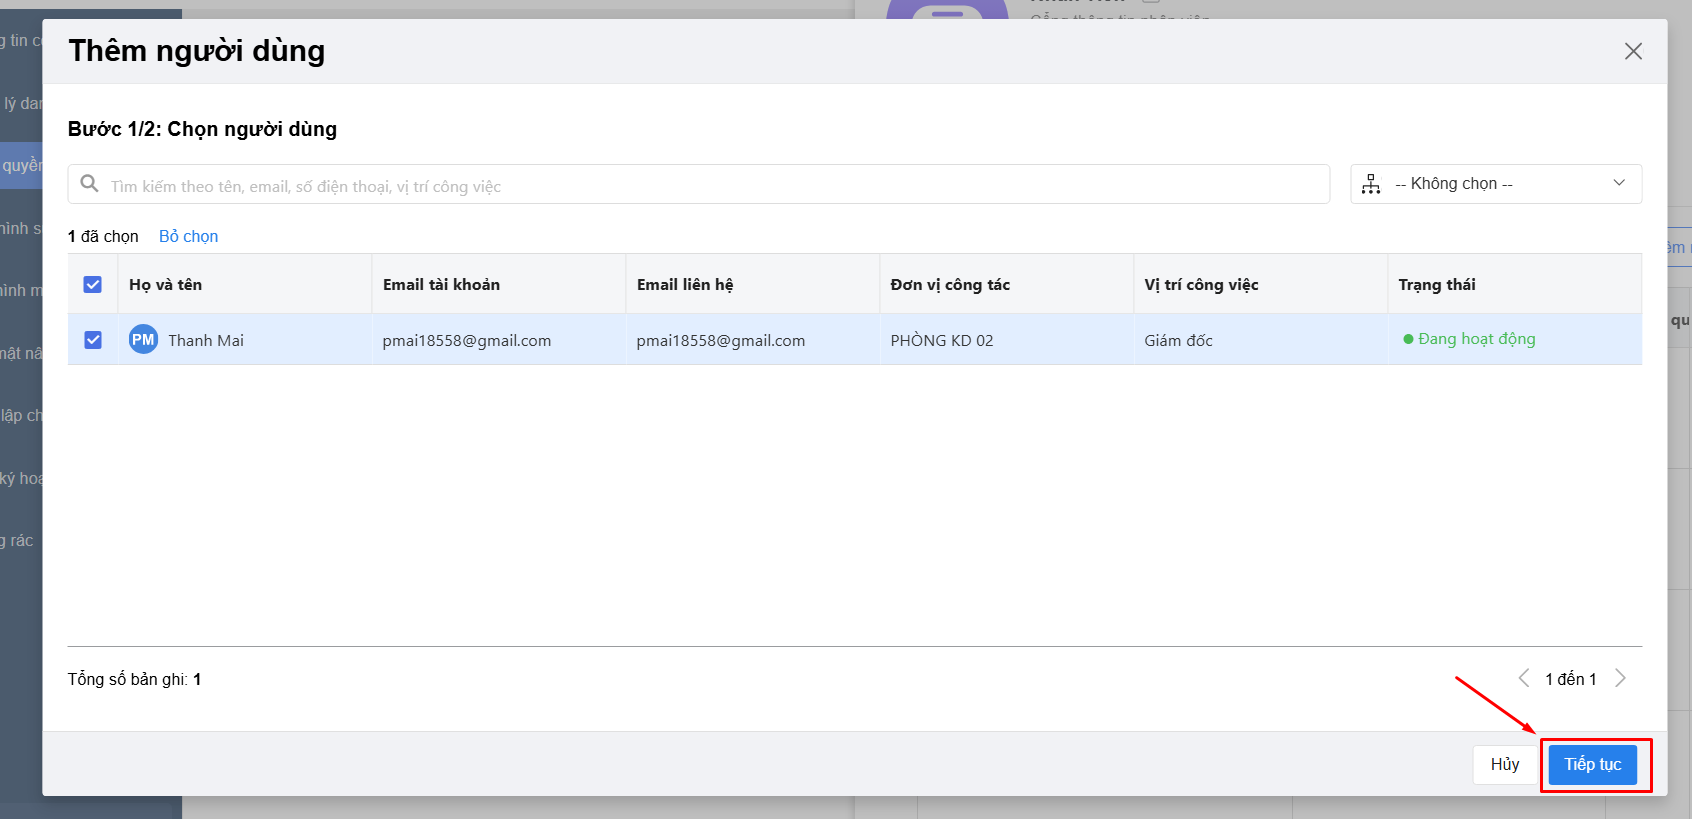Click the "Đơn vị công tác" column header
Screen dimensions: 1692x819
point(950,285)
